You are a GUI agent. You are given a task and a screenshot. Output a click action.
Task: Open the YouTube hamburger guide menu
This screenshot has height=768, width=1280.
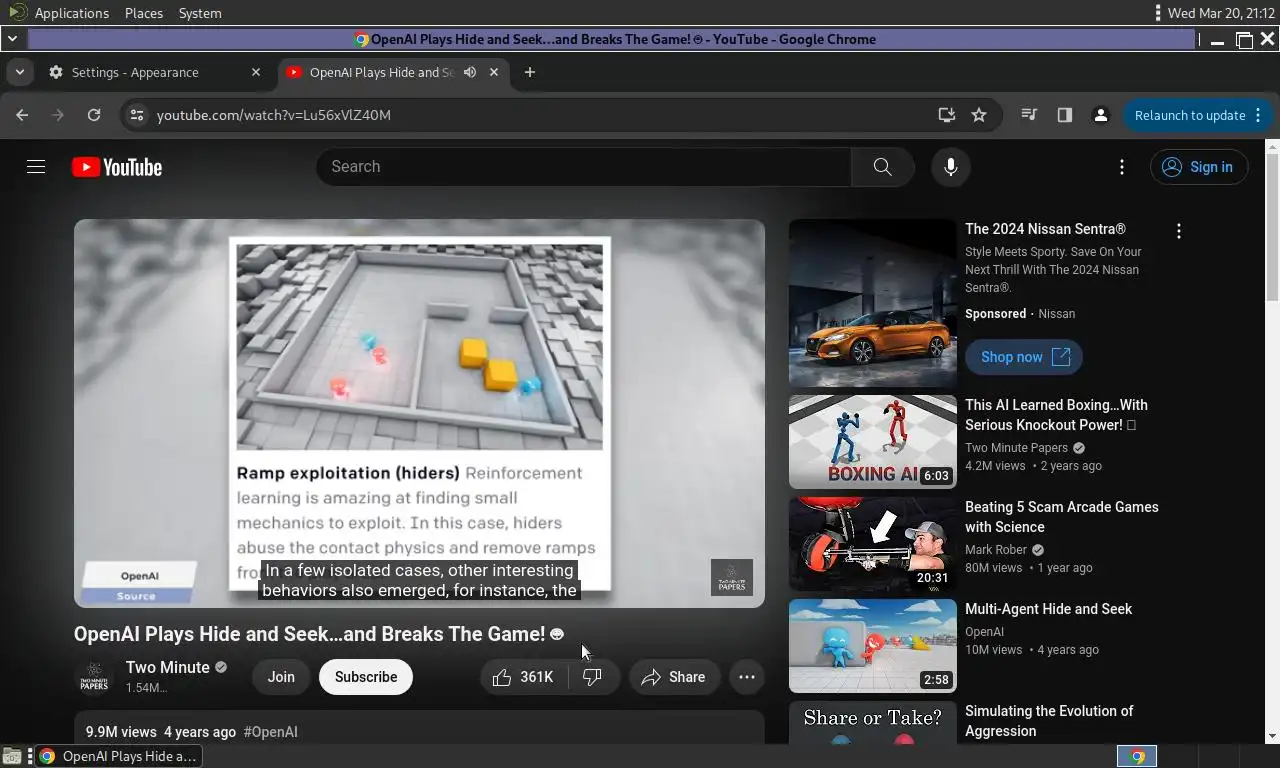[36, 167]
